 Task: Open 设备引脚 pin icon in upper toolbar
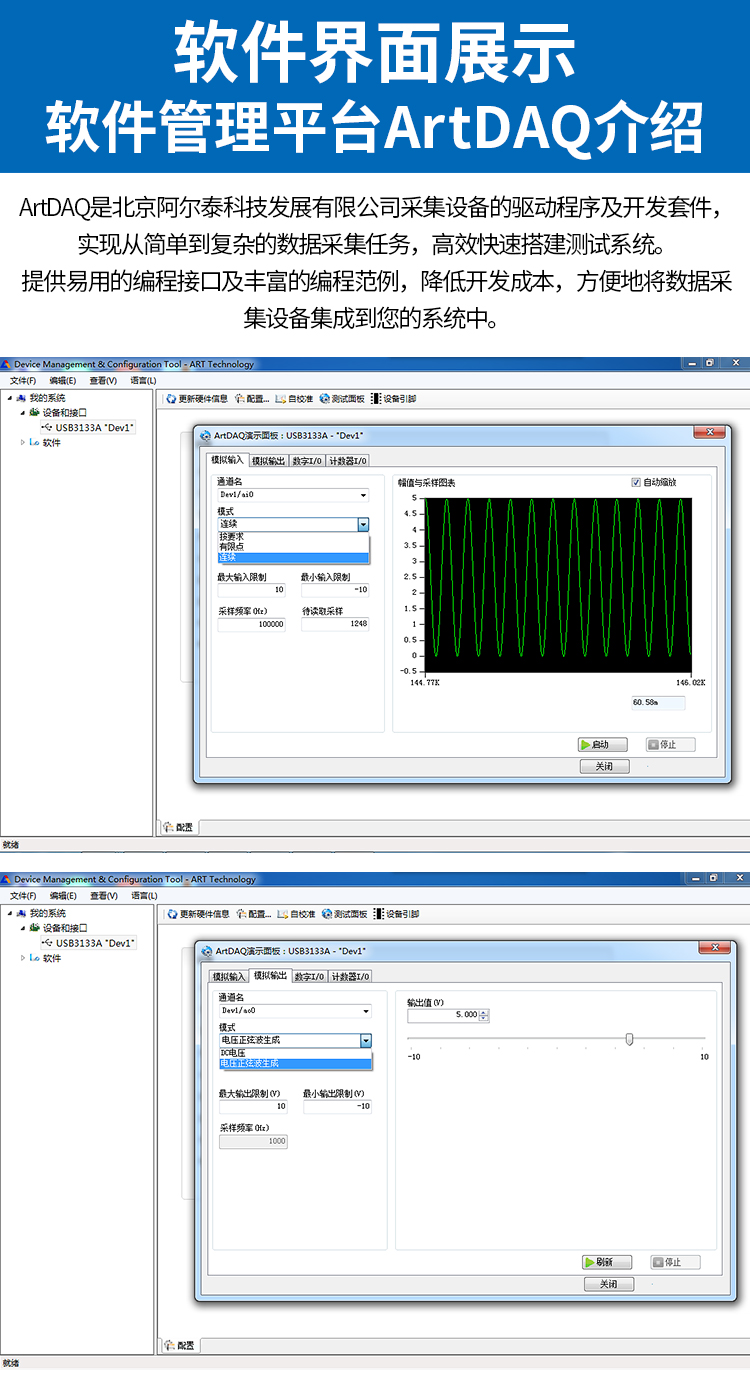coord(376,399)
